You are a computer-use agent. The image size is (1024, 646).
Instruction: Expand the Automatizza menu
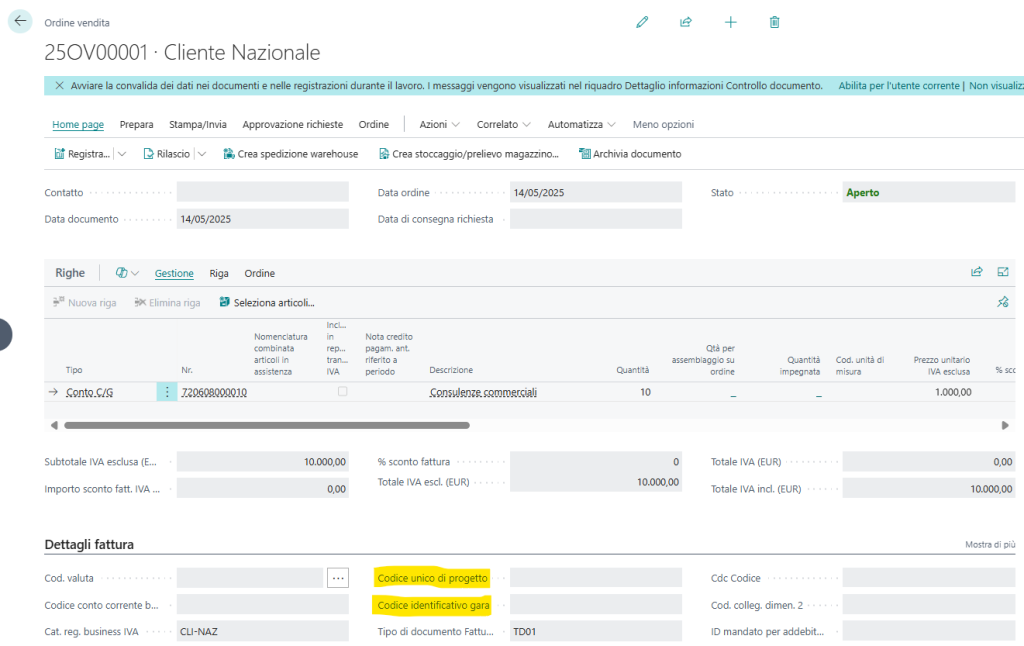(581, 125)
